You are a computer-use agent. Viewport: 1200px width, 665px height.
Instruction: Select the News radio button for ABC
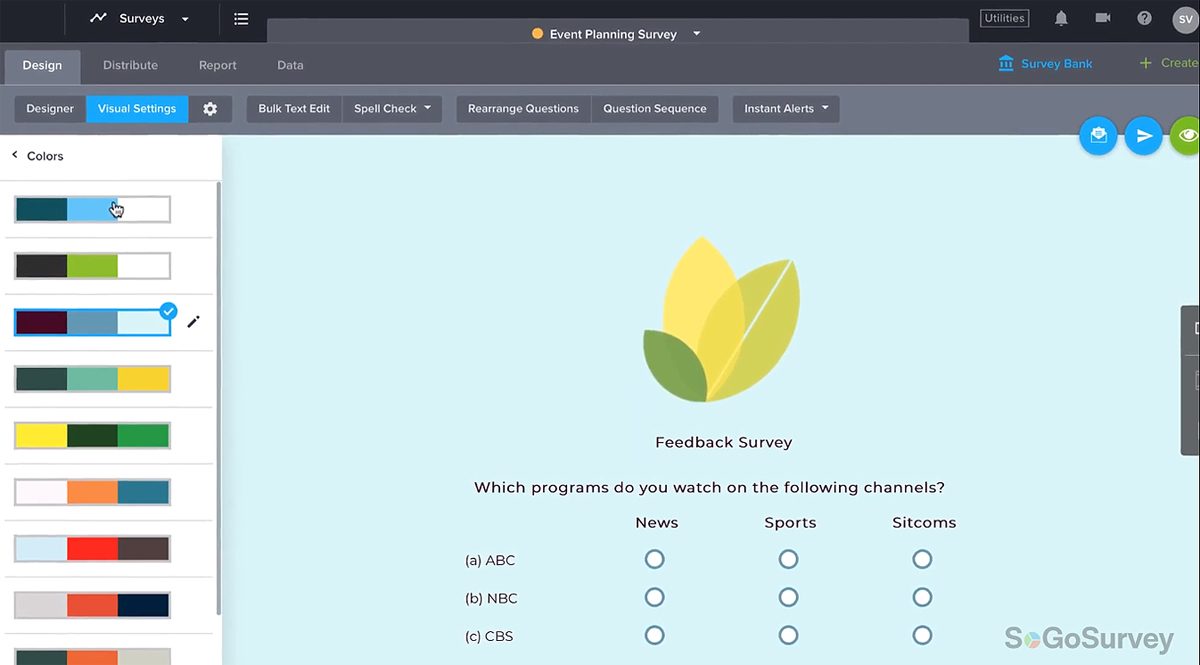(x=655, y=559)
